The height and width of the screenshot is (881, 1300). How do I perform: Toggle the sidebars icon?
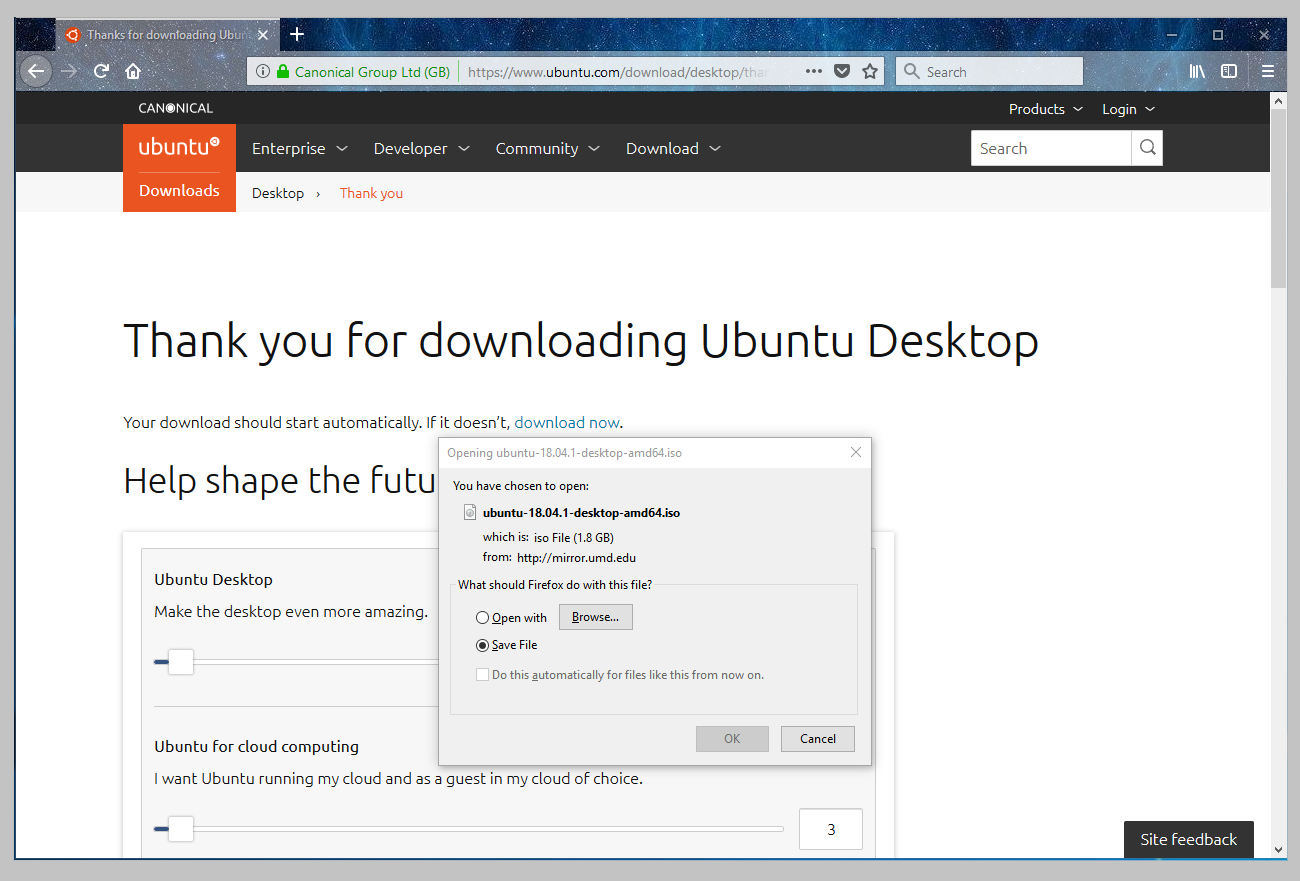point(1229,71)
